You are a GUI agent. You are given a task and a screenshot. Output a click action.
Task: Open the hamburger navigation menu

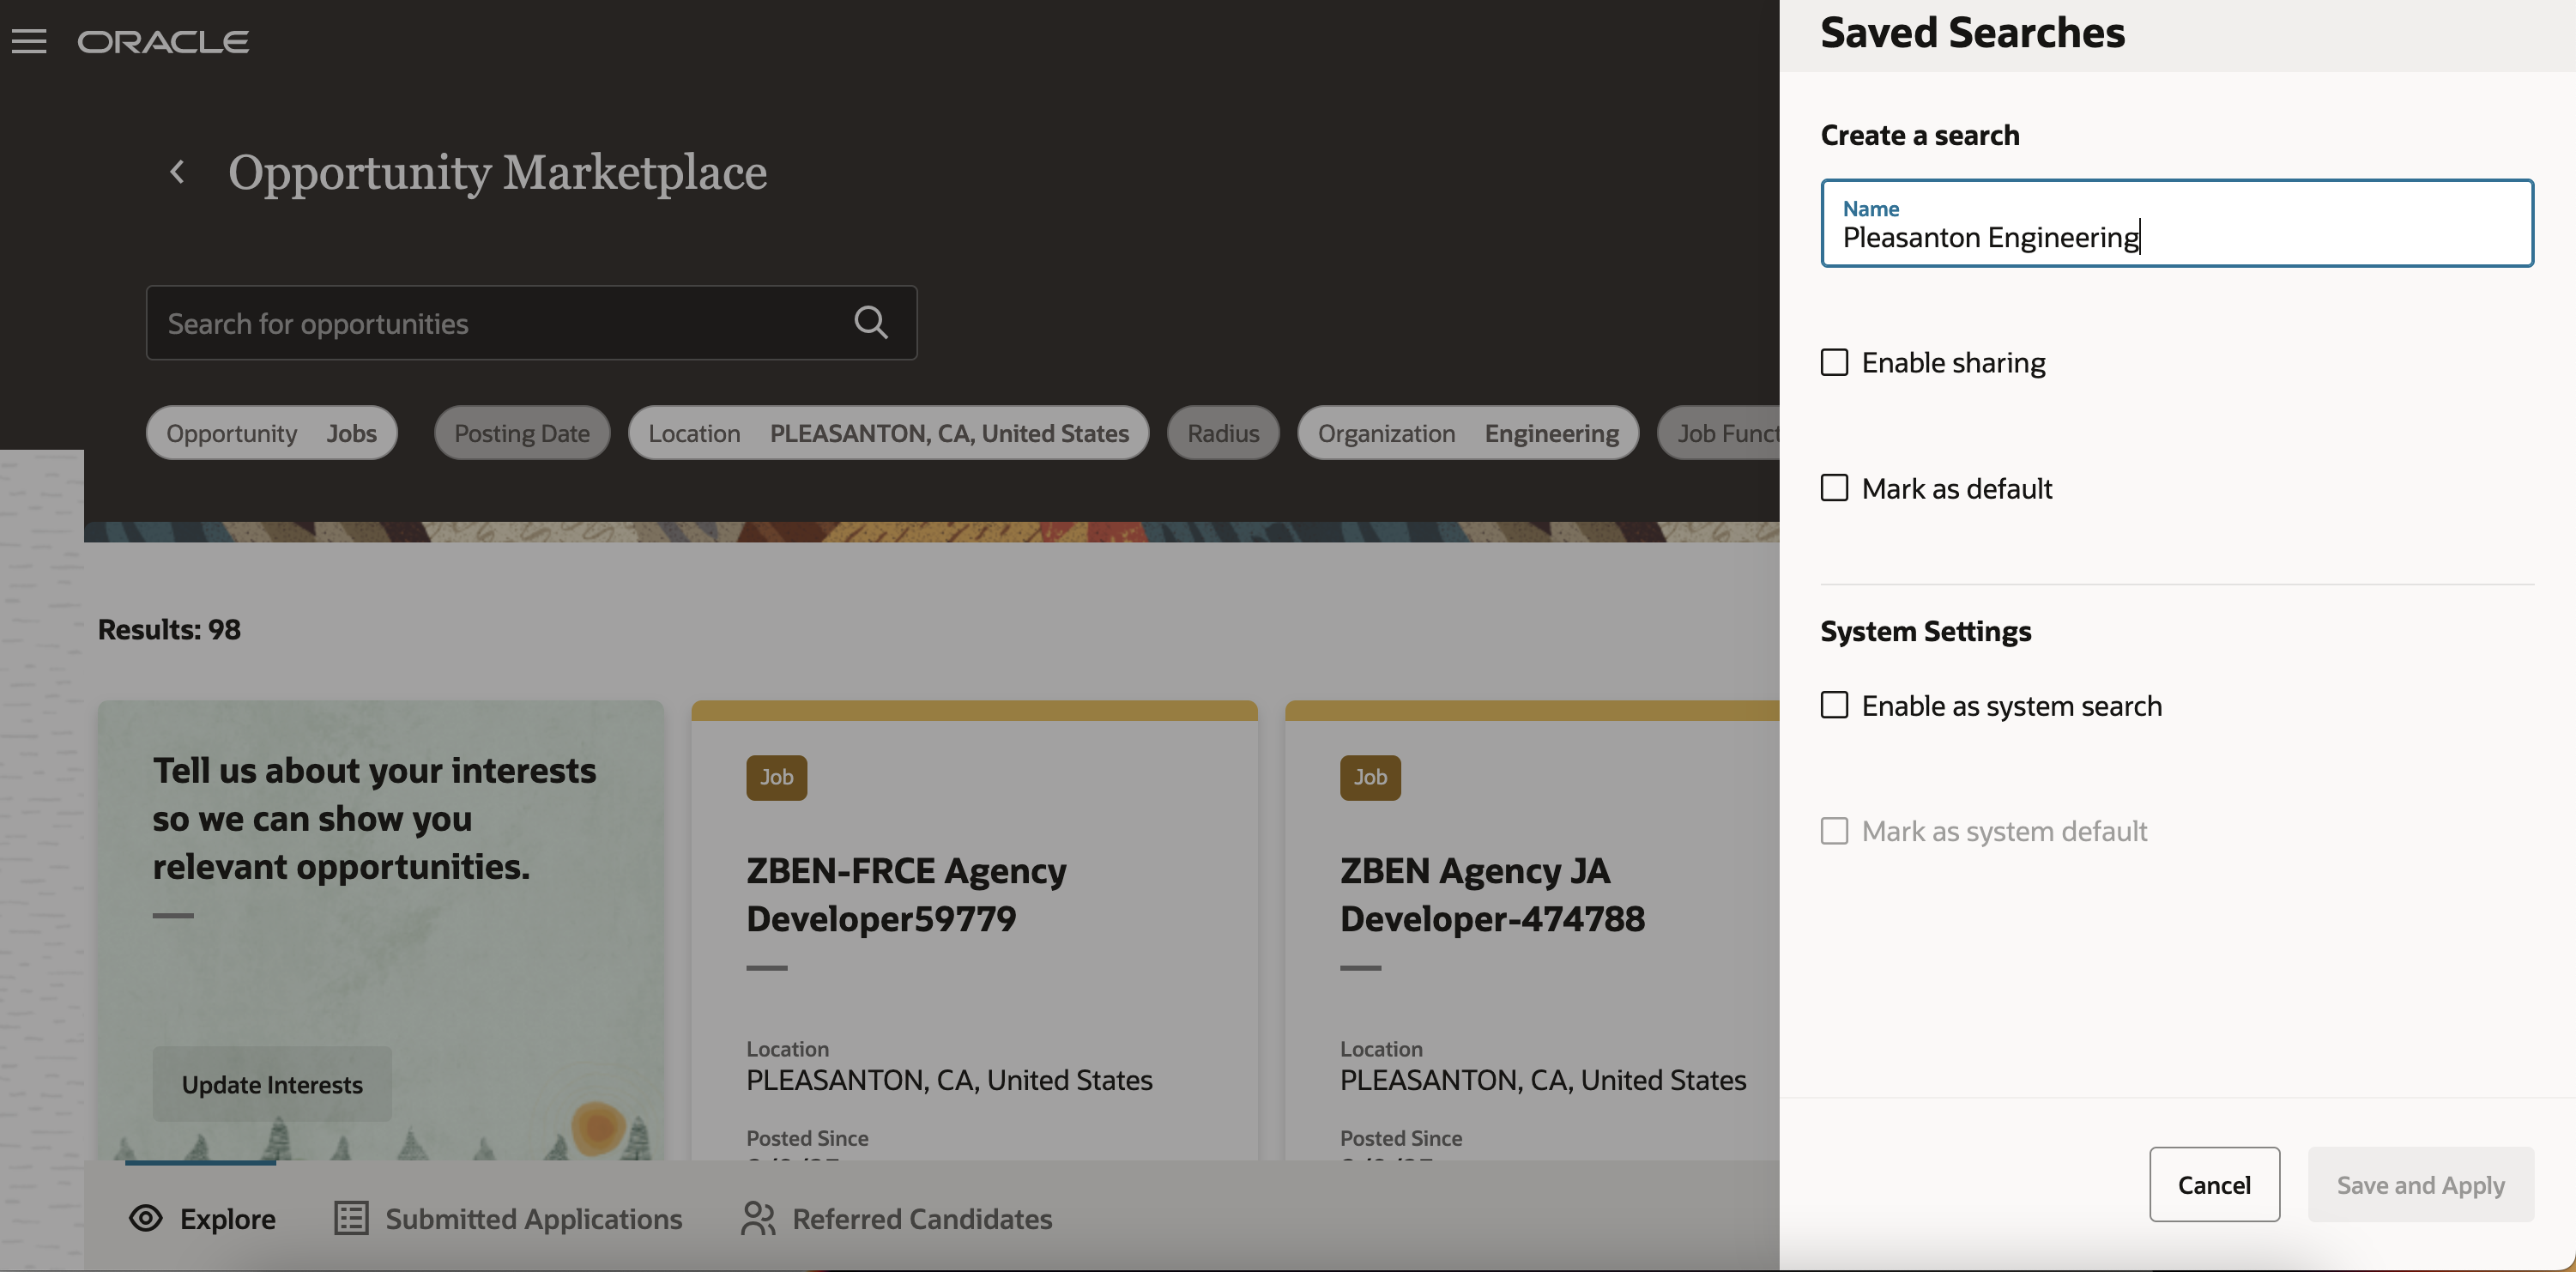pos(29,41)
